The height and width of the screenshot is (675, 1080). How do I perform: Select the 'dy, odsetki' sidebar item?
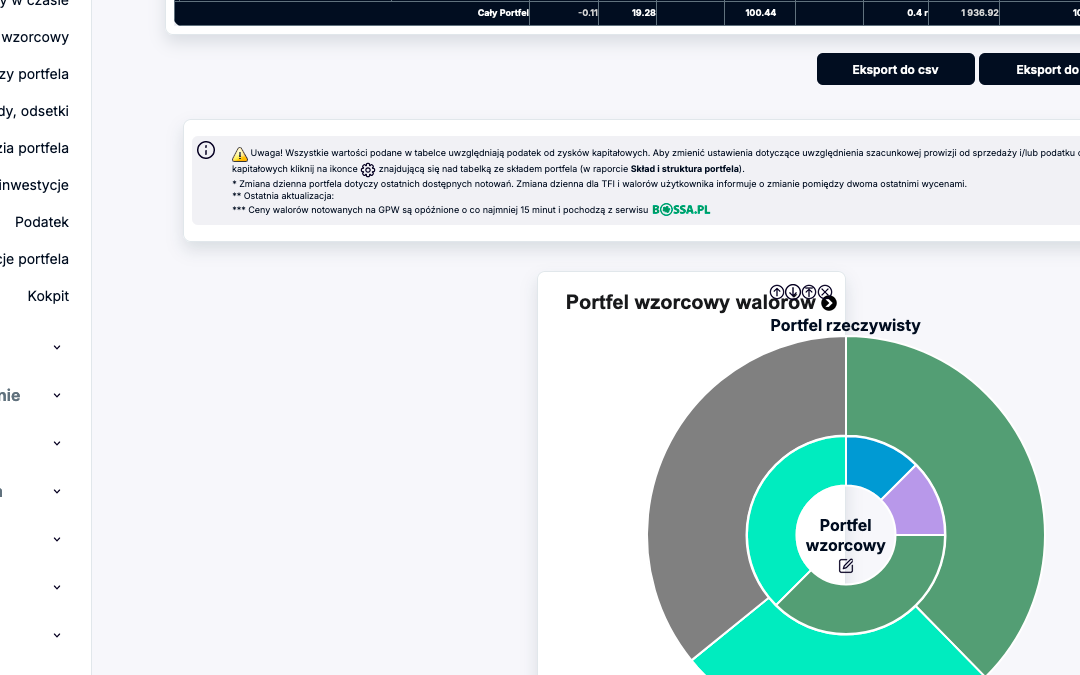36,111
